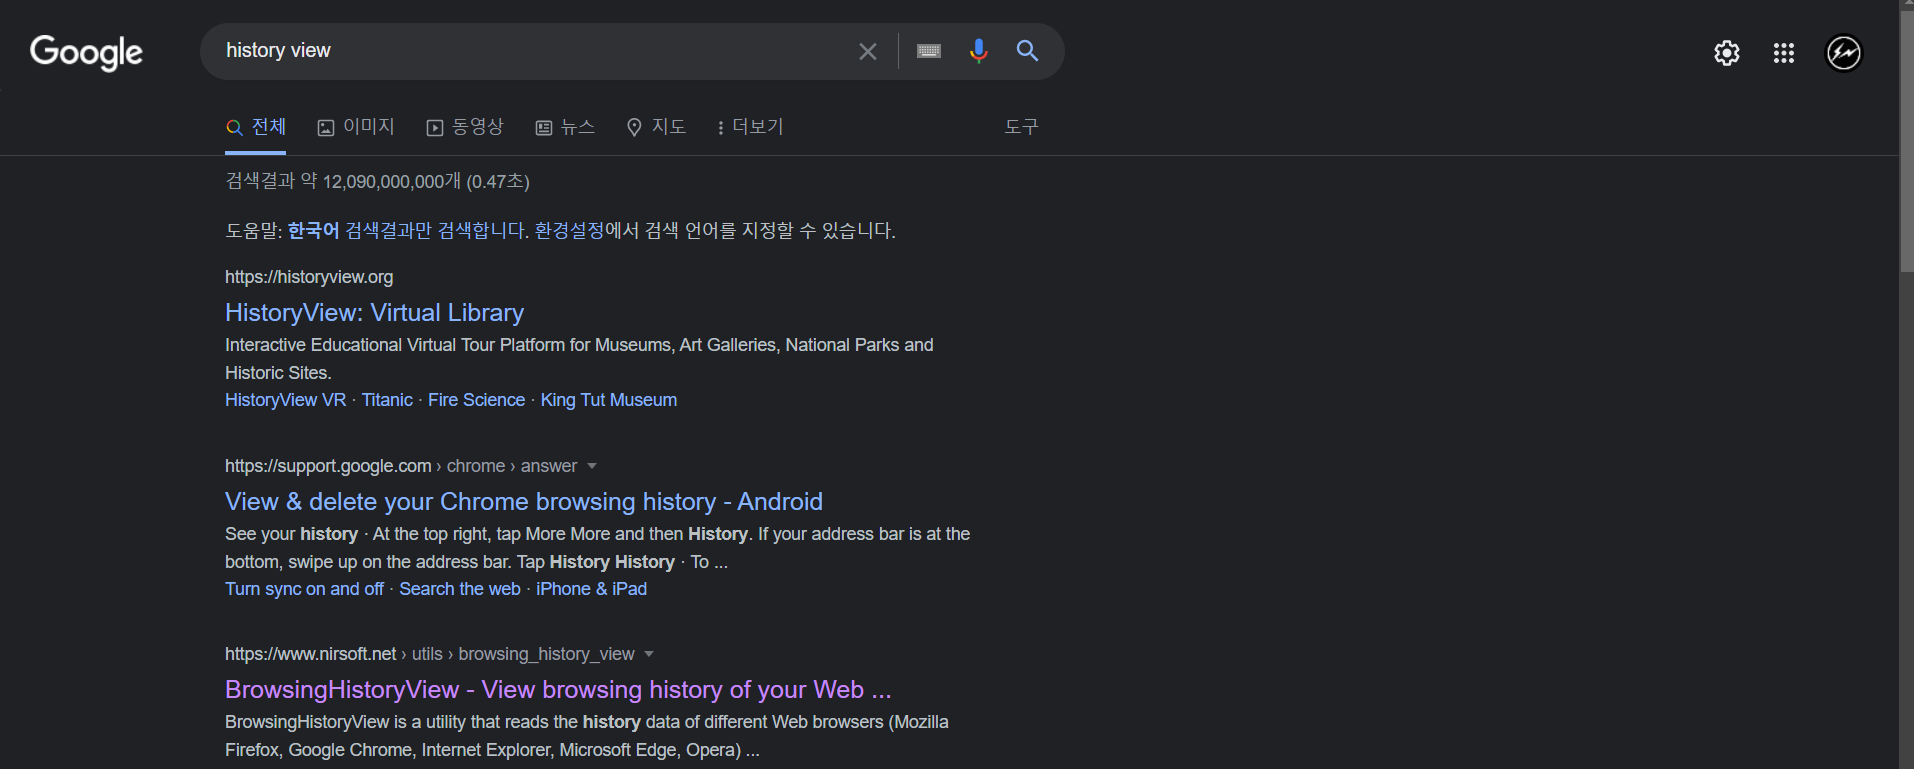
Task: Start voice search with microphone icon
Action: (979, 50)
